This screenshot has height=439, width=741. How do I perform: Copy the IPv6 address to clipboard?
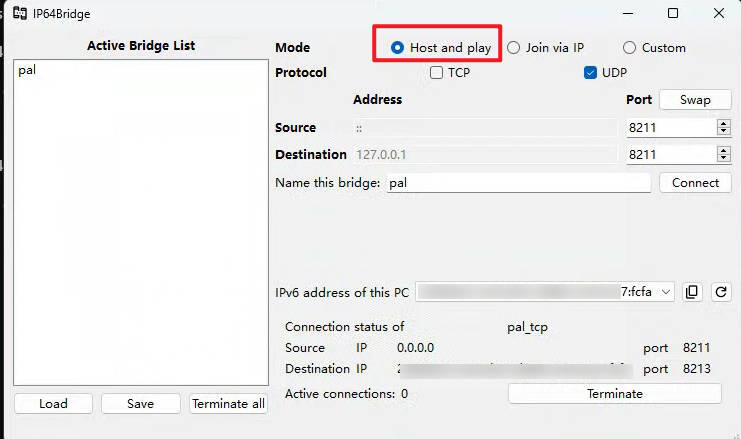click(x=693, y=292)
